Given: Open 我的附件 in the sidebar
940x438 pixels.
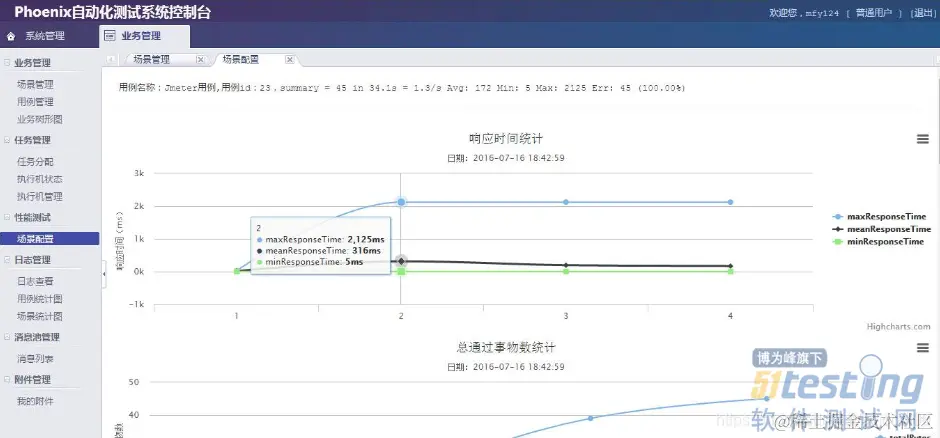Looking at the screenshot, I should [x=35, y=401].
